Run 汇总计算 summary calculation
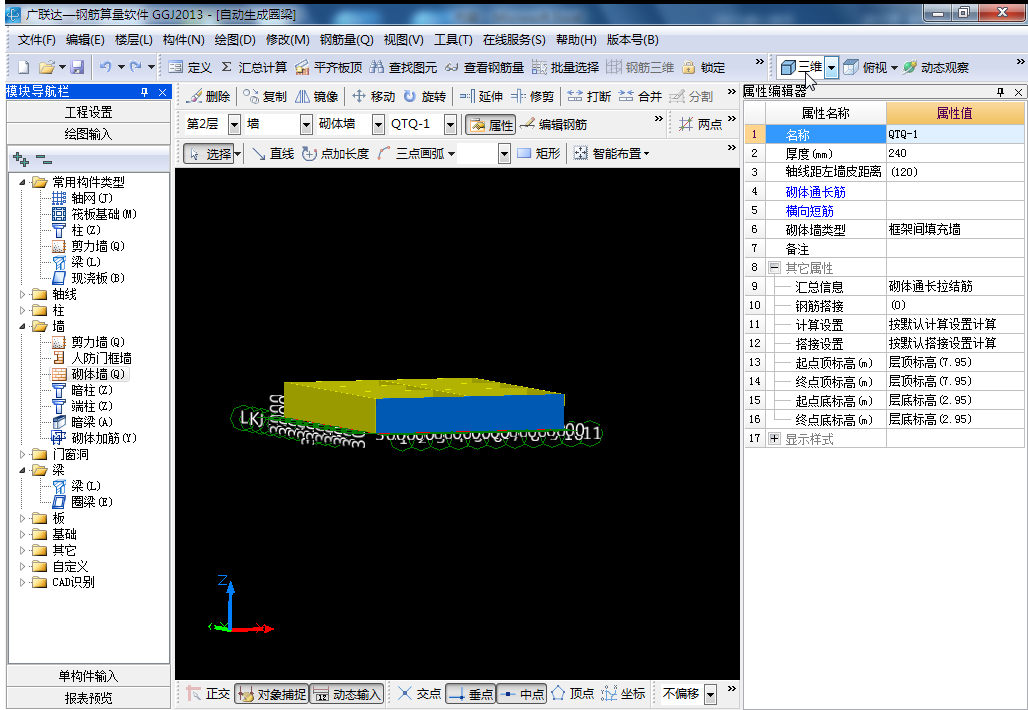Viewport: 1028px width, 710px height. (x=254, y=68)
